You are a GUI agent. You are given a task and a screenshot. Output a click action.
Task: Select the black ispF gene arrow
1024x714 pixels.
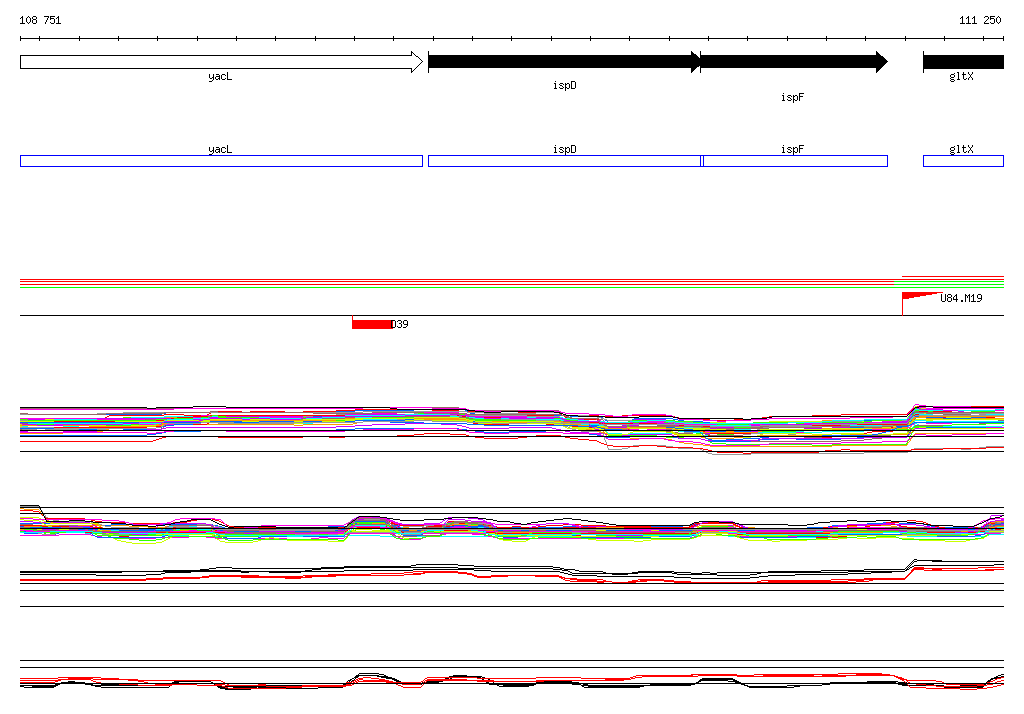point(794,62)
